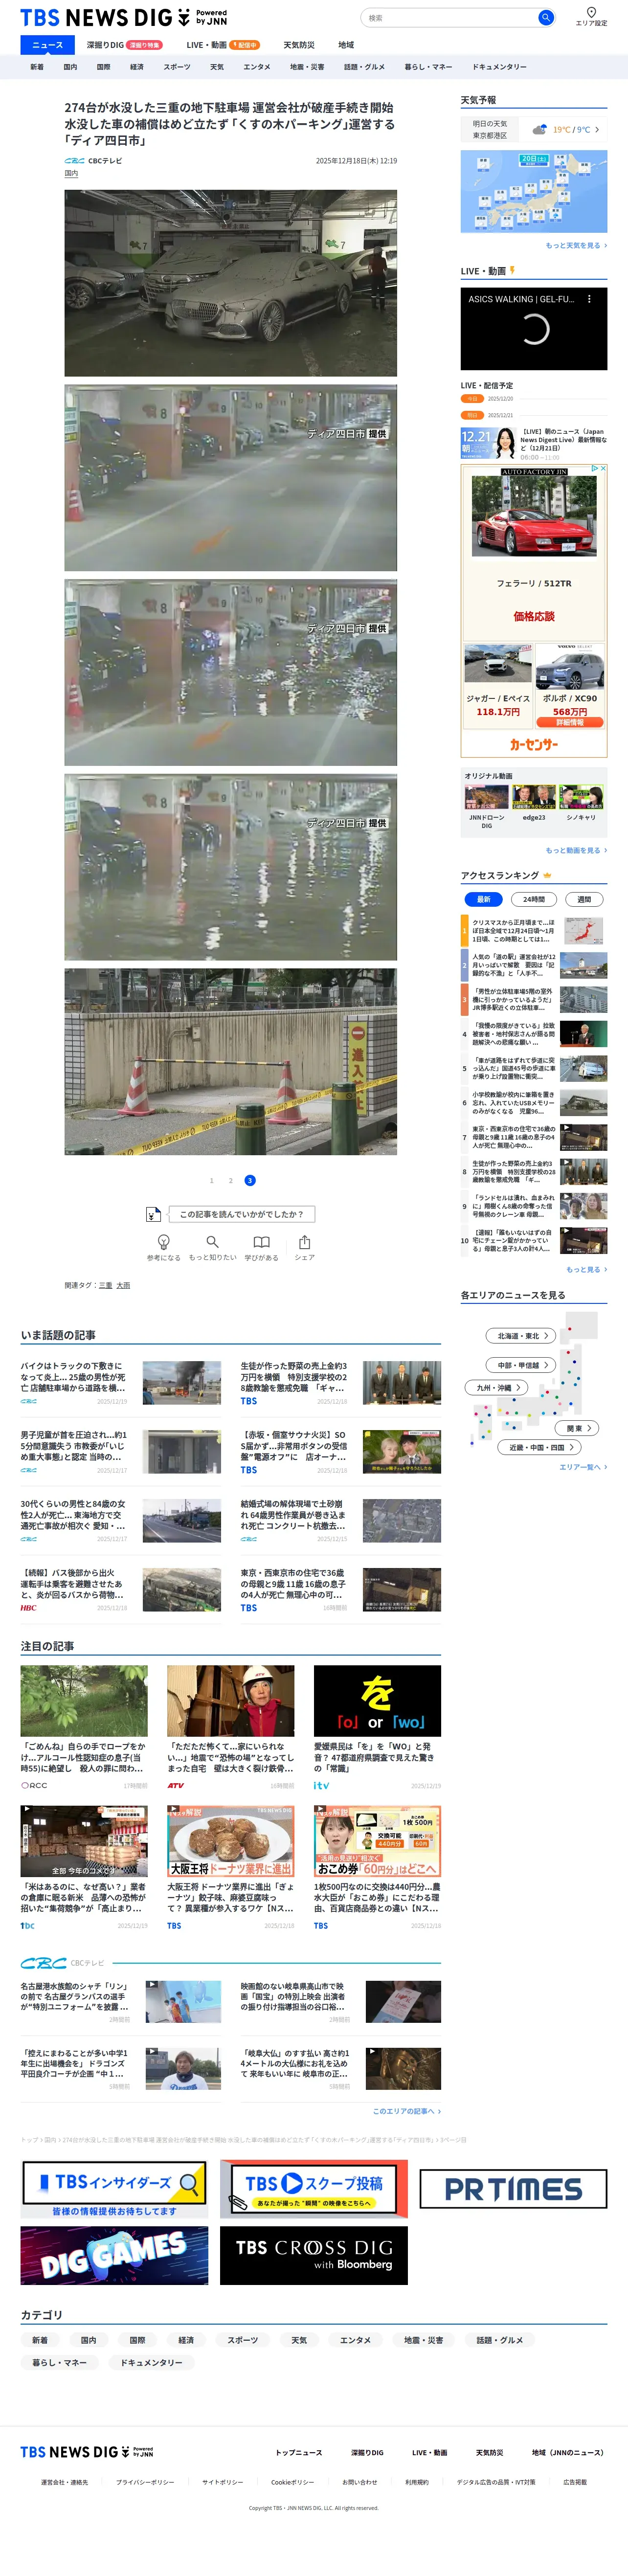Screen dimensions: 628x2576
Task: Click the blue search magnifier button
Action: point(545,17)
